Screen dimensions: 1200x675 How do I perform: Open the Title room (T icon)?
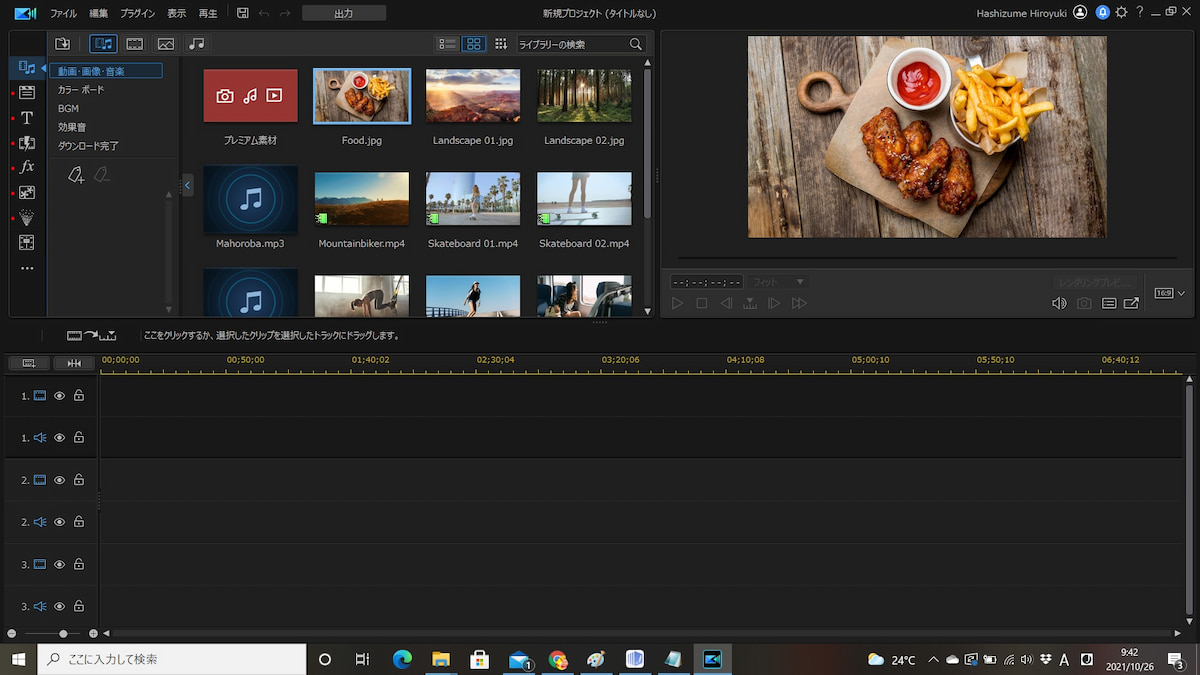pyautogui.click(x=27, y=118)
